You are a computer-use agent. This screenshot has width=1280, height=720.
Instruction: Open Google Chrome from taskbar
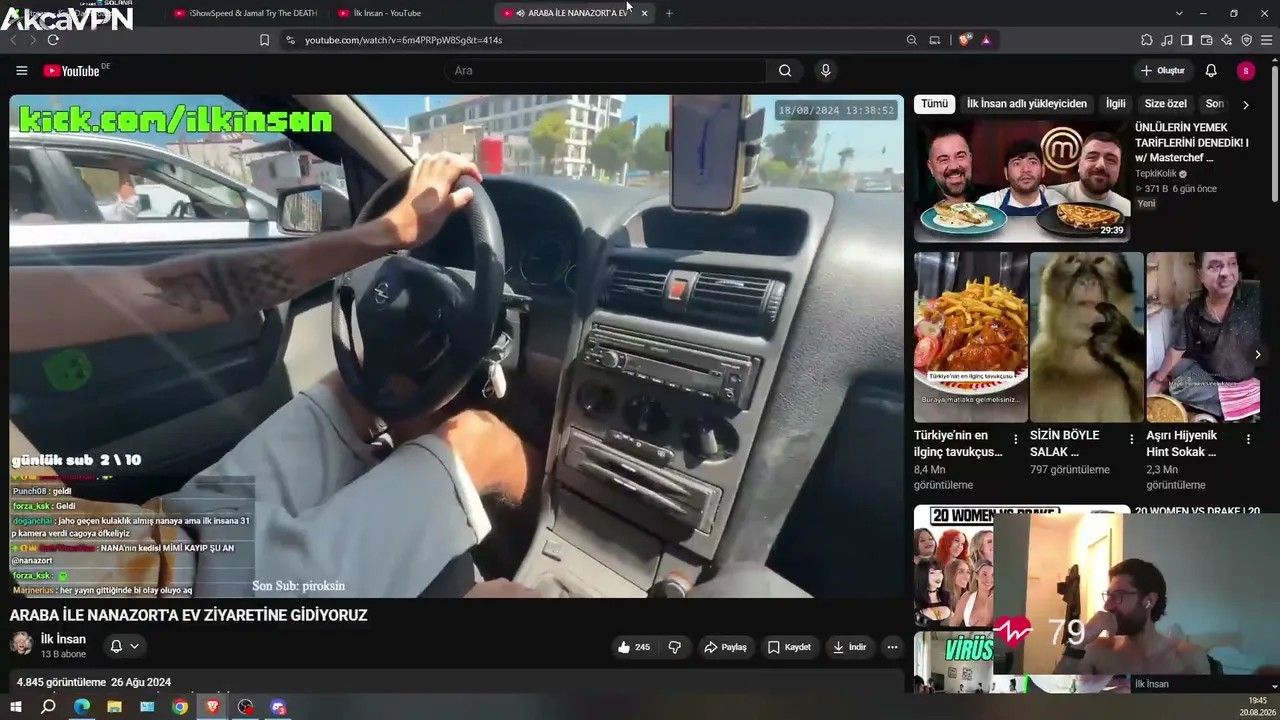click(x=180, y=707)
